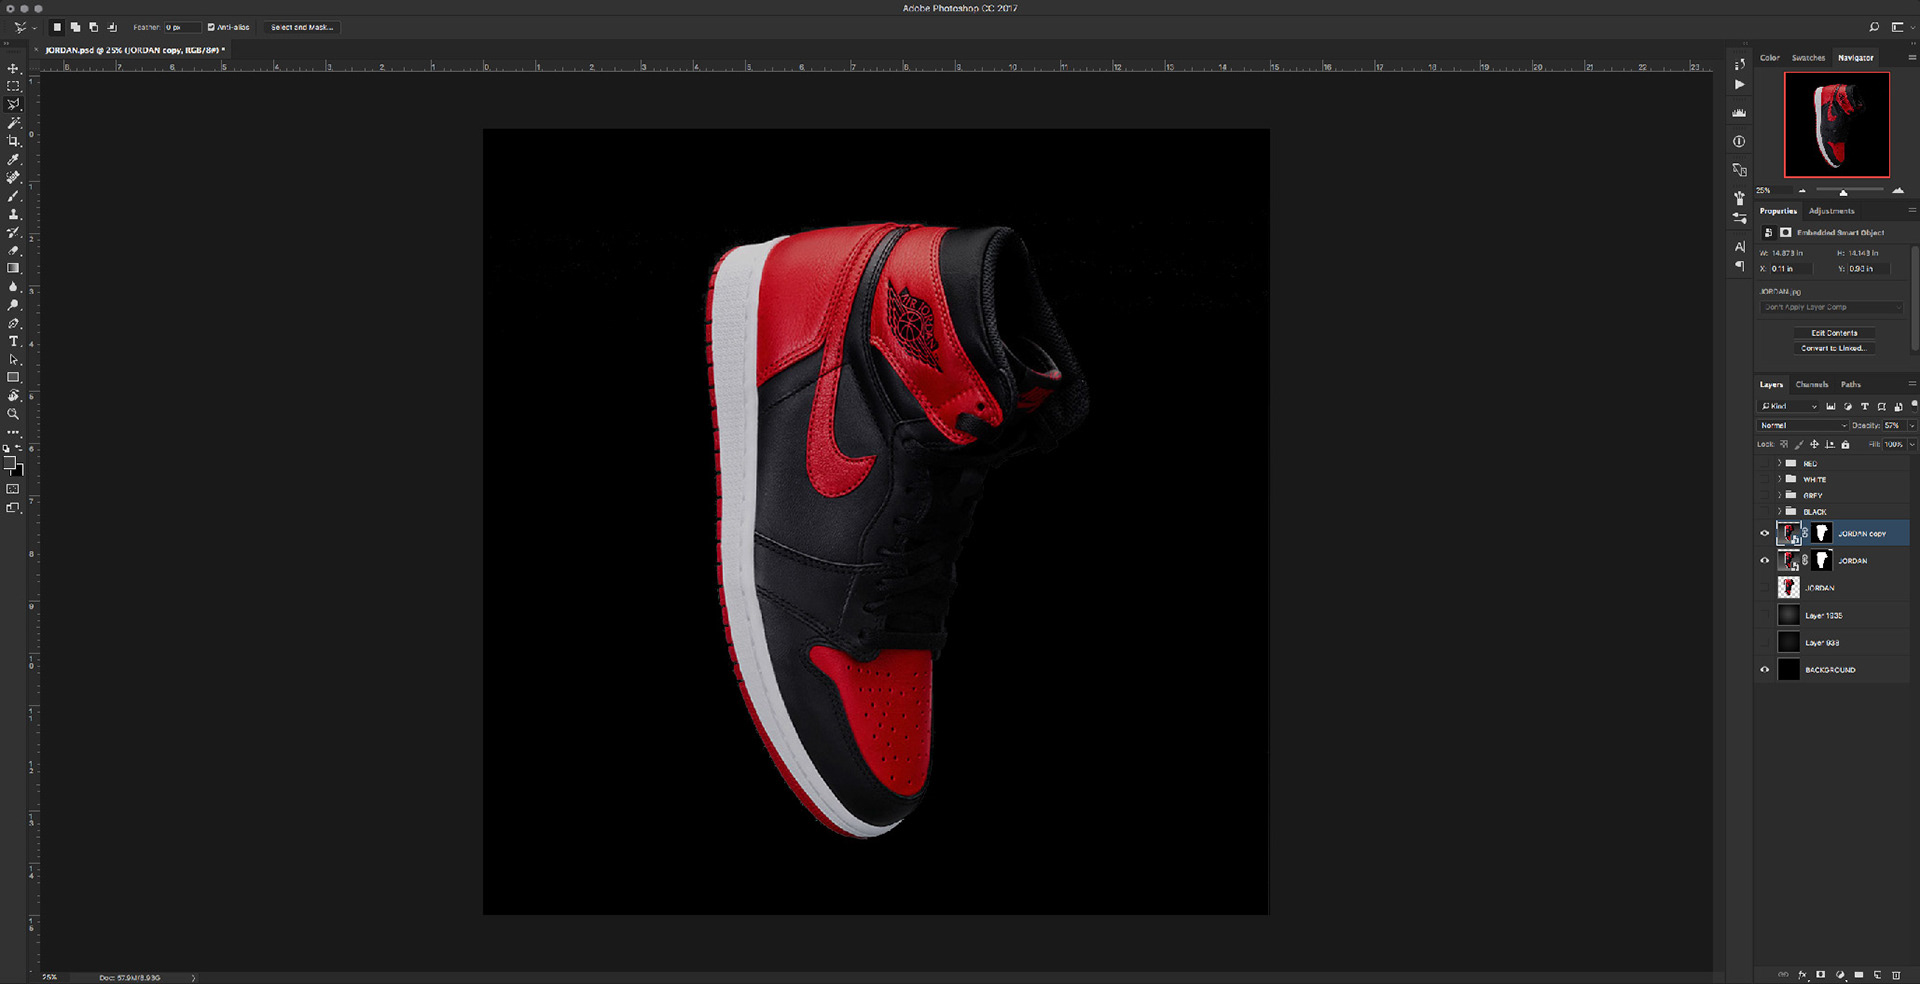Switch to the Channels tab

(x=1812, y=384)
